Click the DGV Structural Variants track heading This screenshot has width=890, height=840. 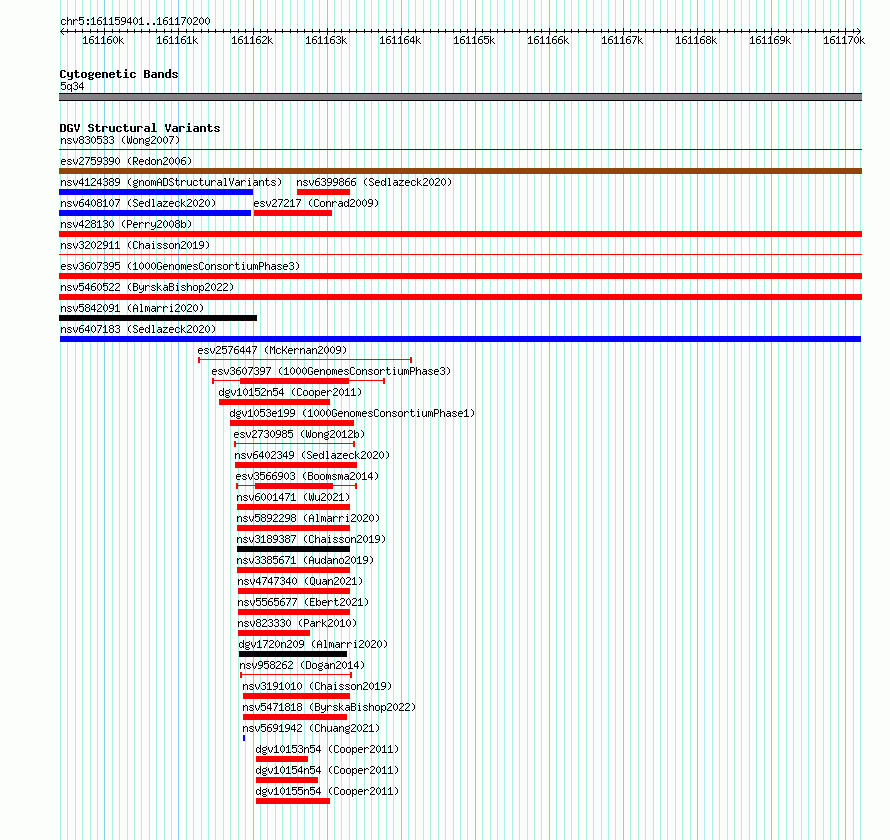[140, 128]
